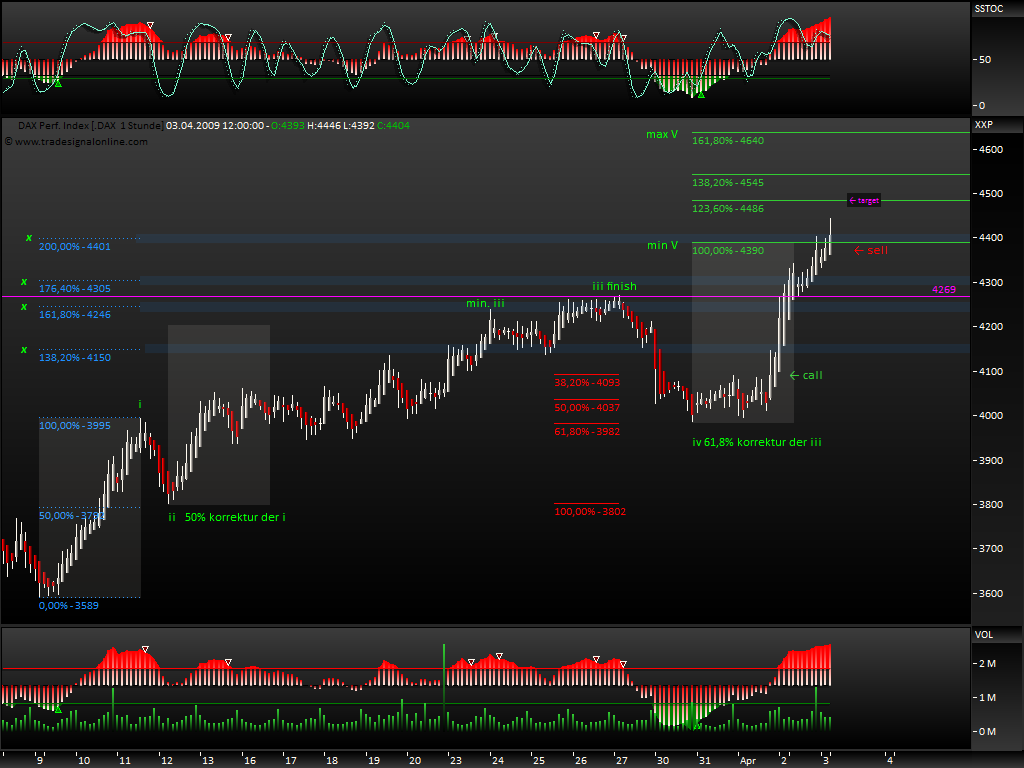
Task: Click the 50 level on stochastic axis
Action: 985,59
